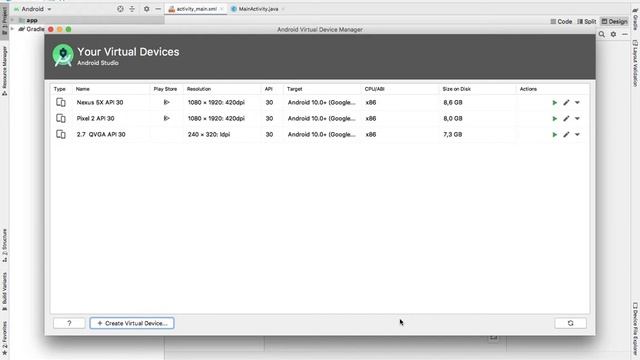Sort by the API column header

268,89
